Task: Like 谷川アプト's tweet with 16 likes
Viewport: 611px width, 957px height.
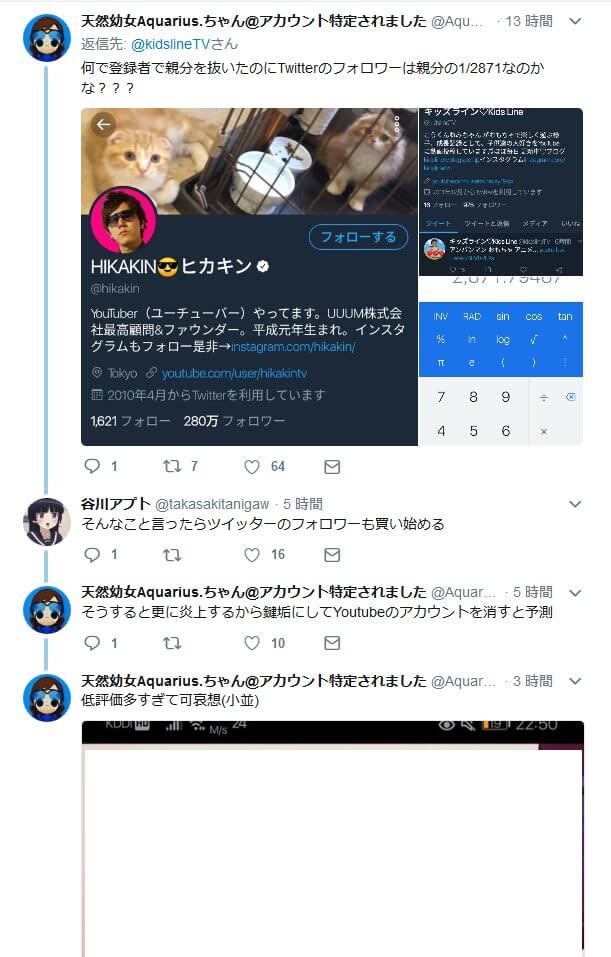Action: coord(252,555)
